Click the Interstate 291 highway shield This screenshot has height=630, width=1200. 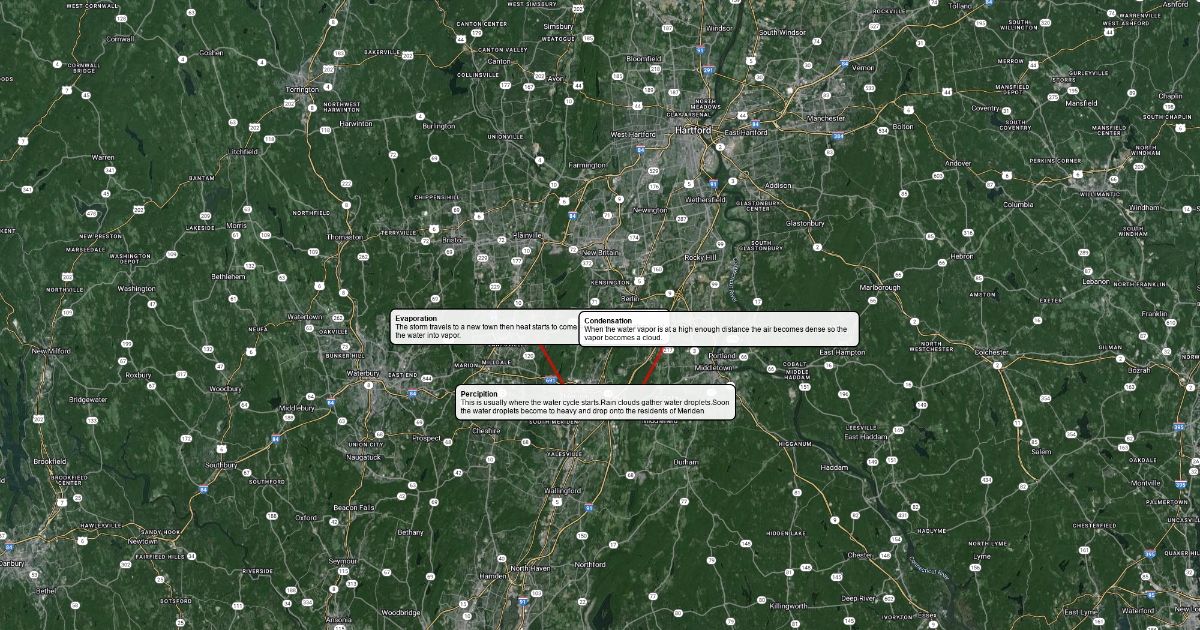709,71
